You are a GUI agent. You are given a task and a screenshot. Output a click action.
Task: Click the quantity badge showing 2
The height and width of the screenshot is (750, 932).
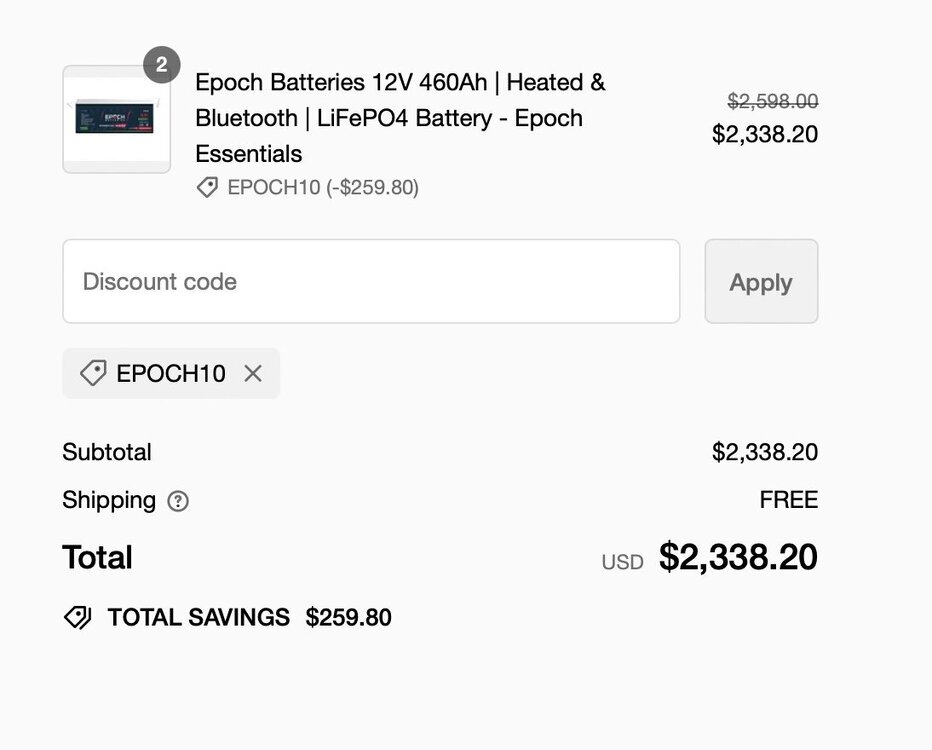pyautogui.click(x=161, y=66)
